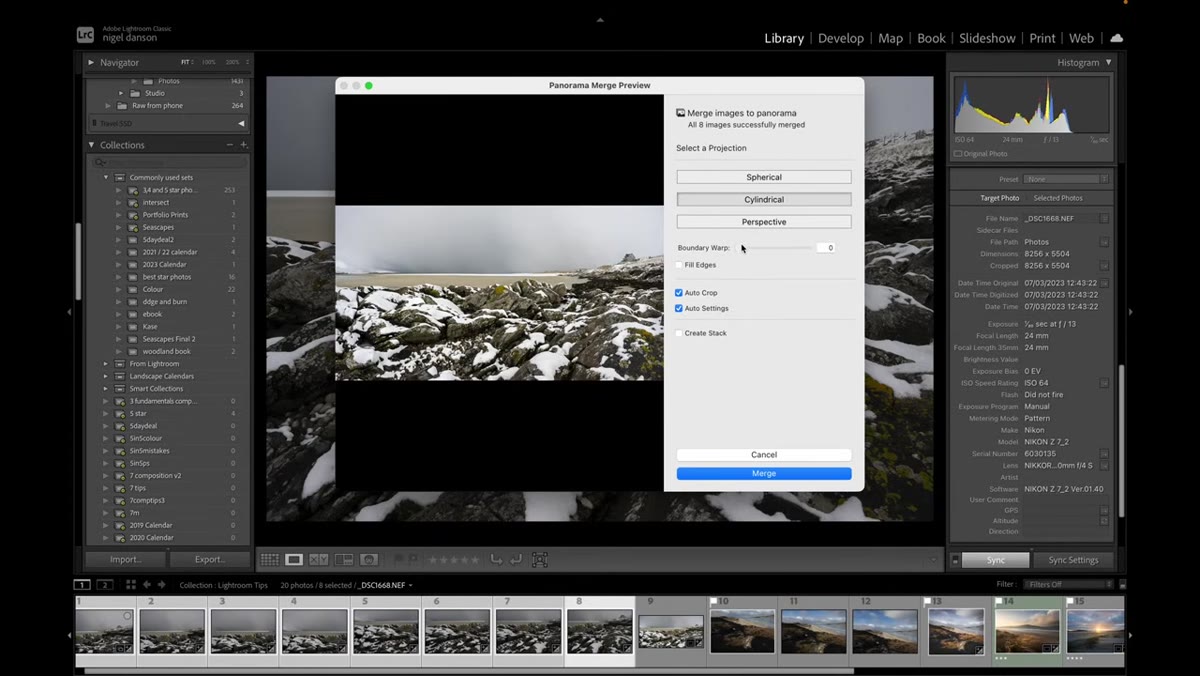The width and height of the screenshot is (1200, 676).
Task: Enable the Fill Edges checkbox
Action: (x=679, y=265)
